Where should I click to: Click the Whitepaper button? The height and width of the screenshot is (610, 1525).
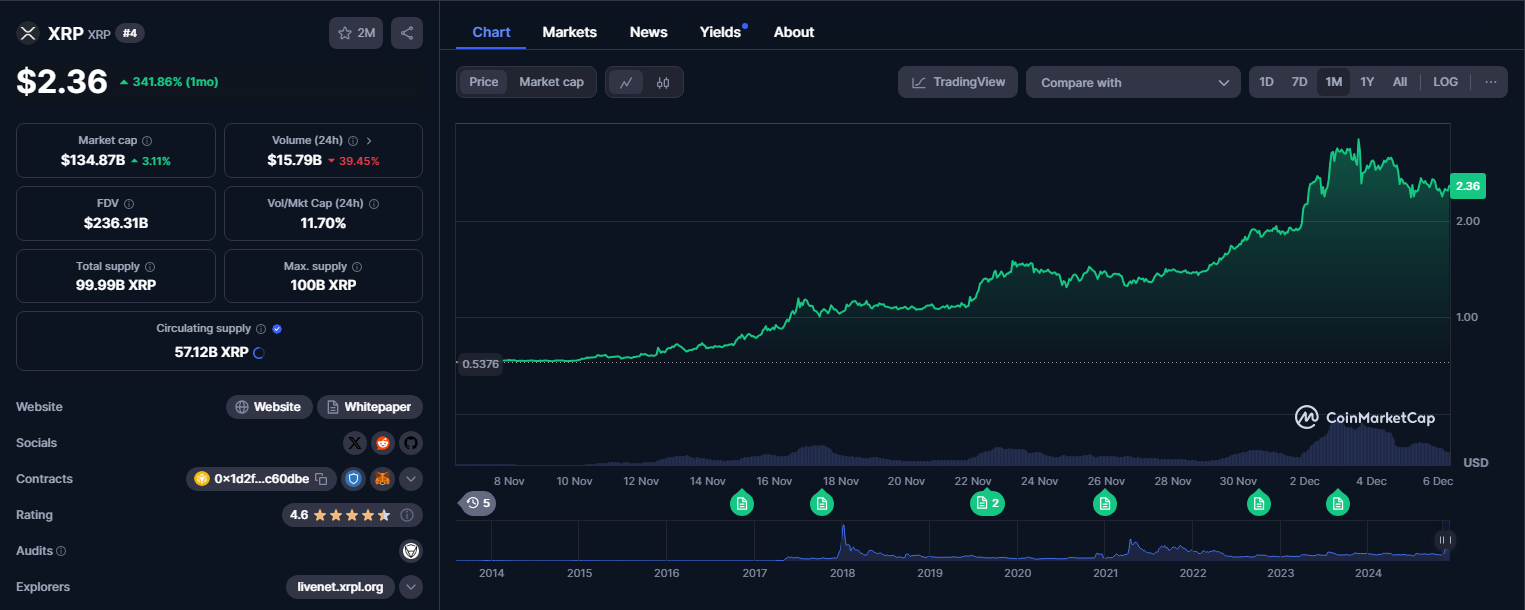click(x=370, y=407)
